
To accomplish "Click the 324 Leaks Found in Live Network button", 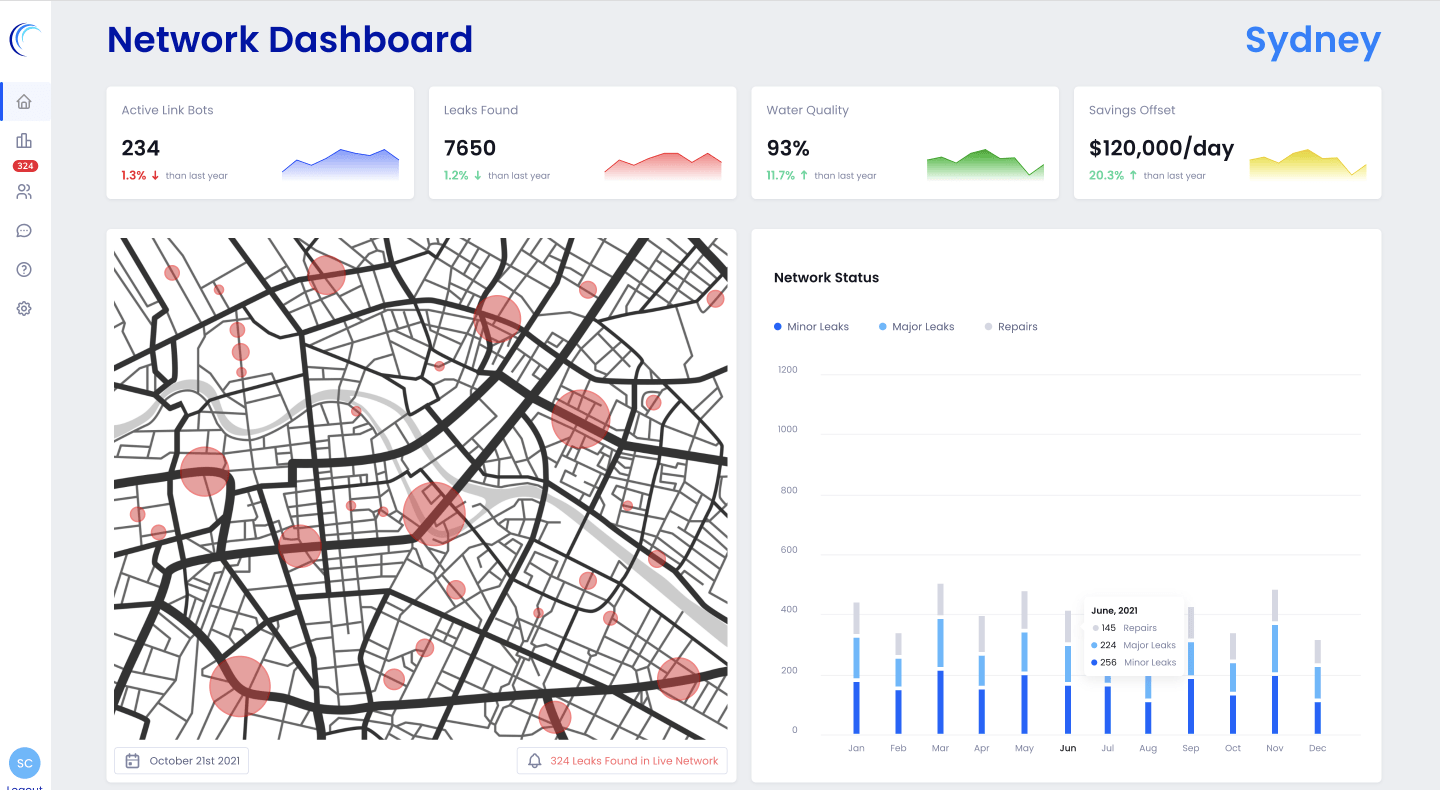I will click(x=622, y=761).
